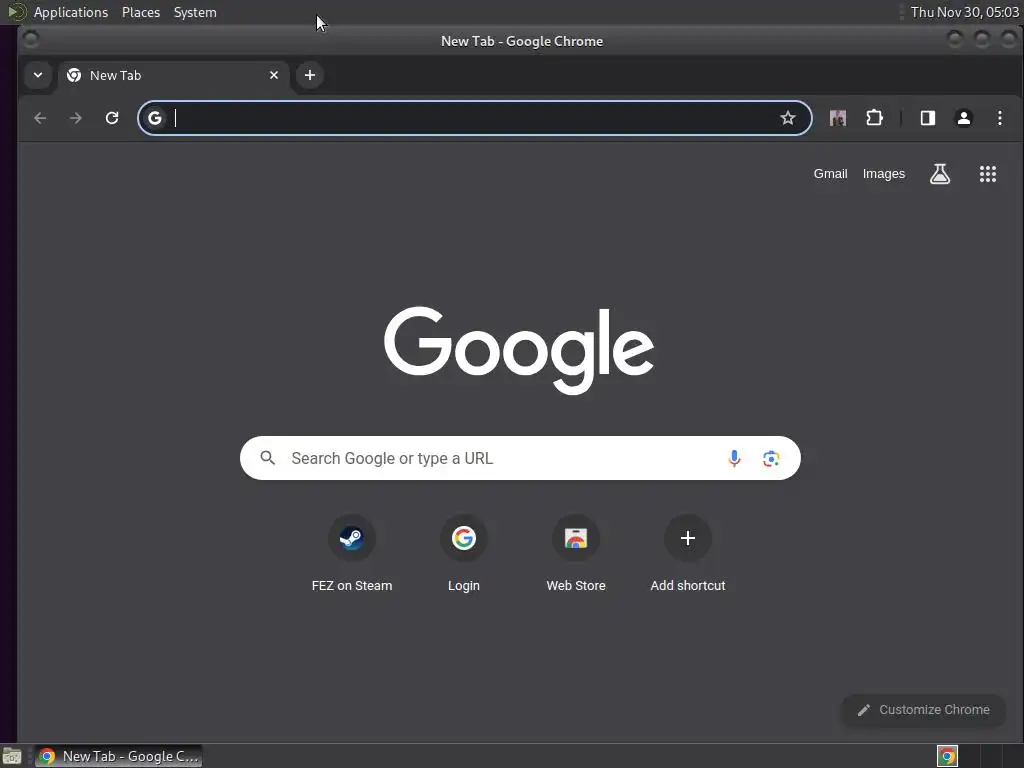Open a new tab with the plus button
This screenshot has height=768, width=1024.
(x=310, y=75)
